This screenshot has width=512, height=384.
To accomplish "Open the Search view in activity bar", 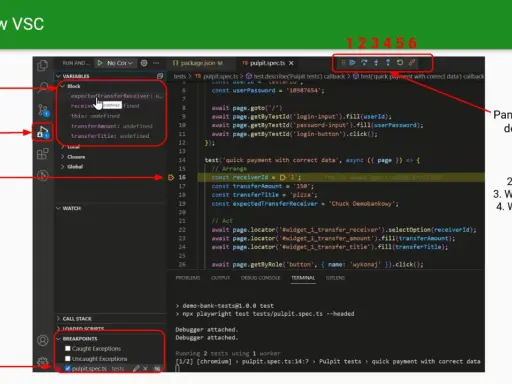I will pos(43,87).
